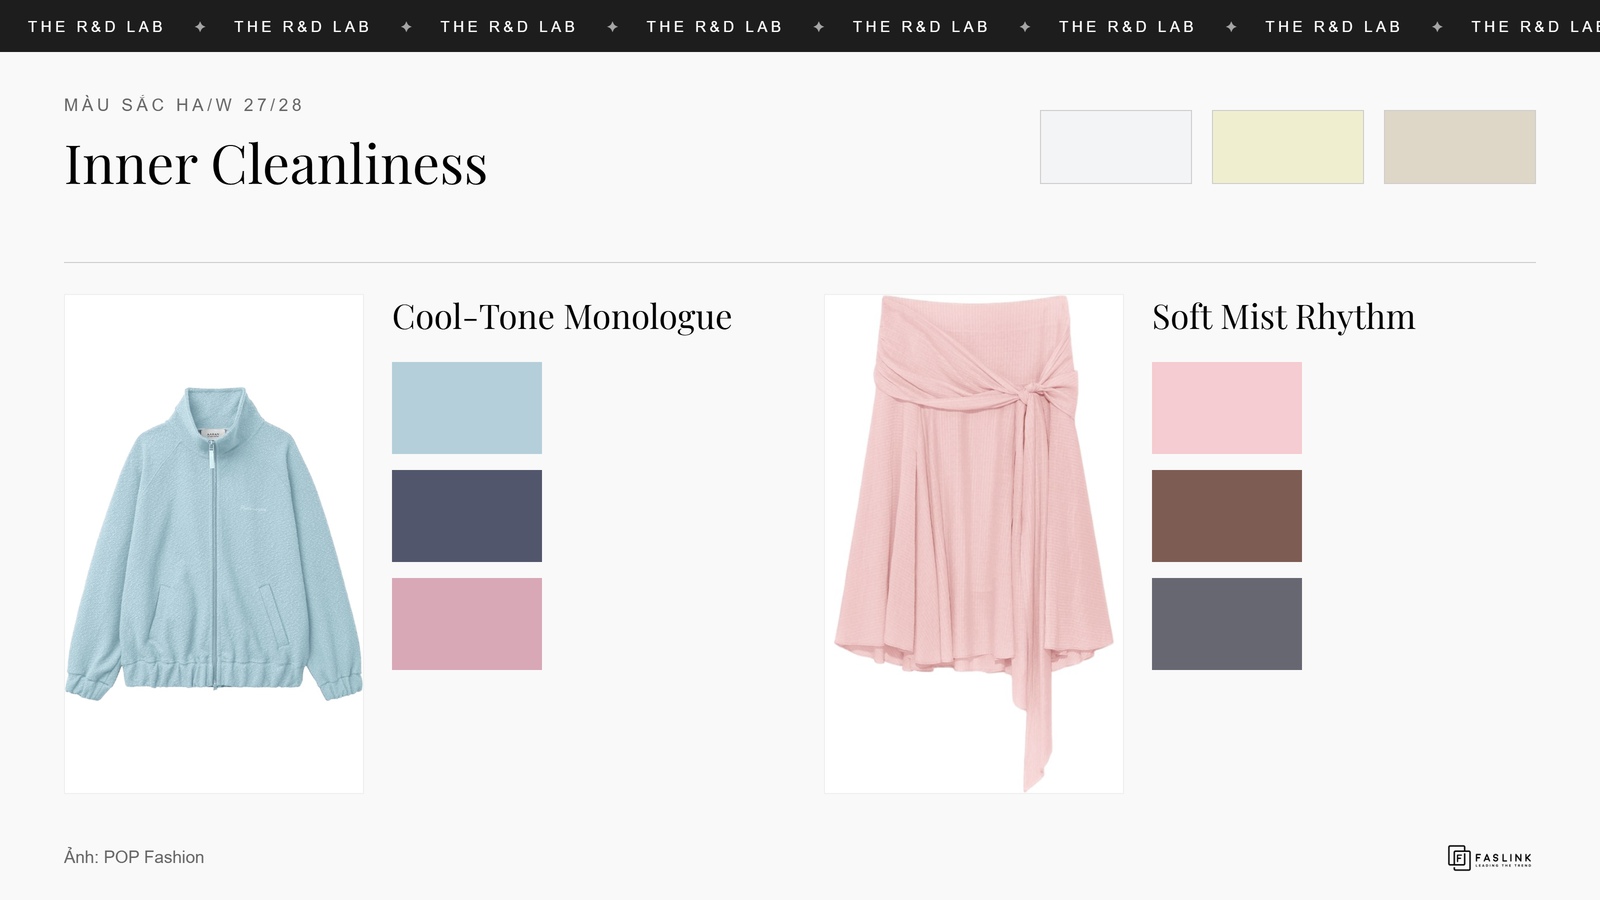Click the Ảnh: POP Fashion credit
The height and width of the screenshot is (900, 1600).
(x=134, y=857)
